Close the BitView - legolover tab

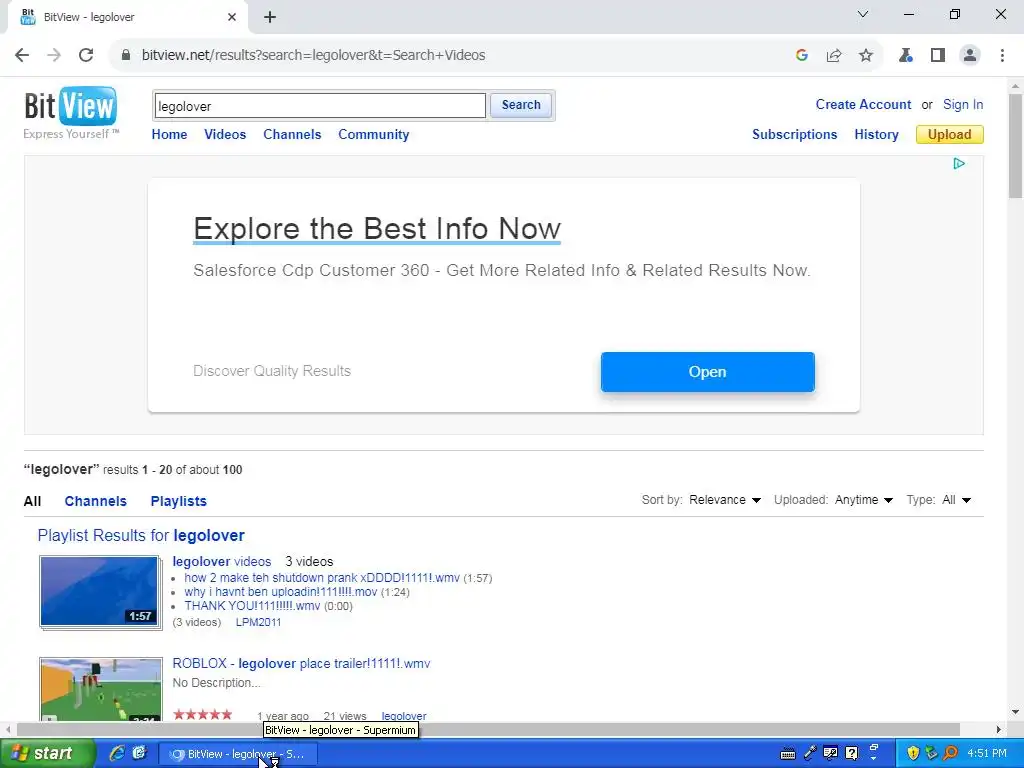232,18
